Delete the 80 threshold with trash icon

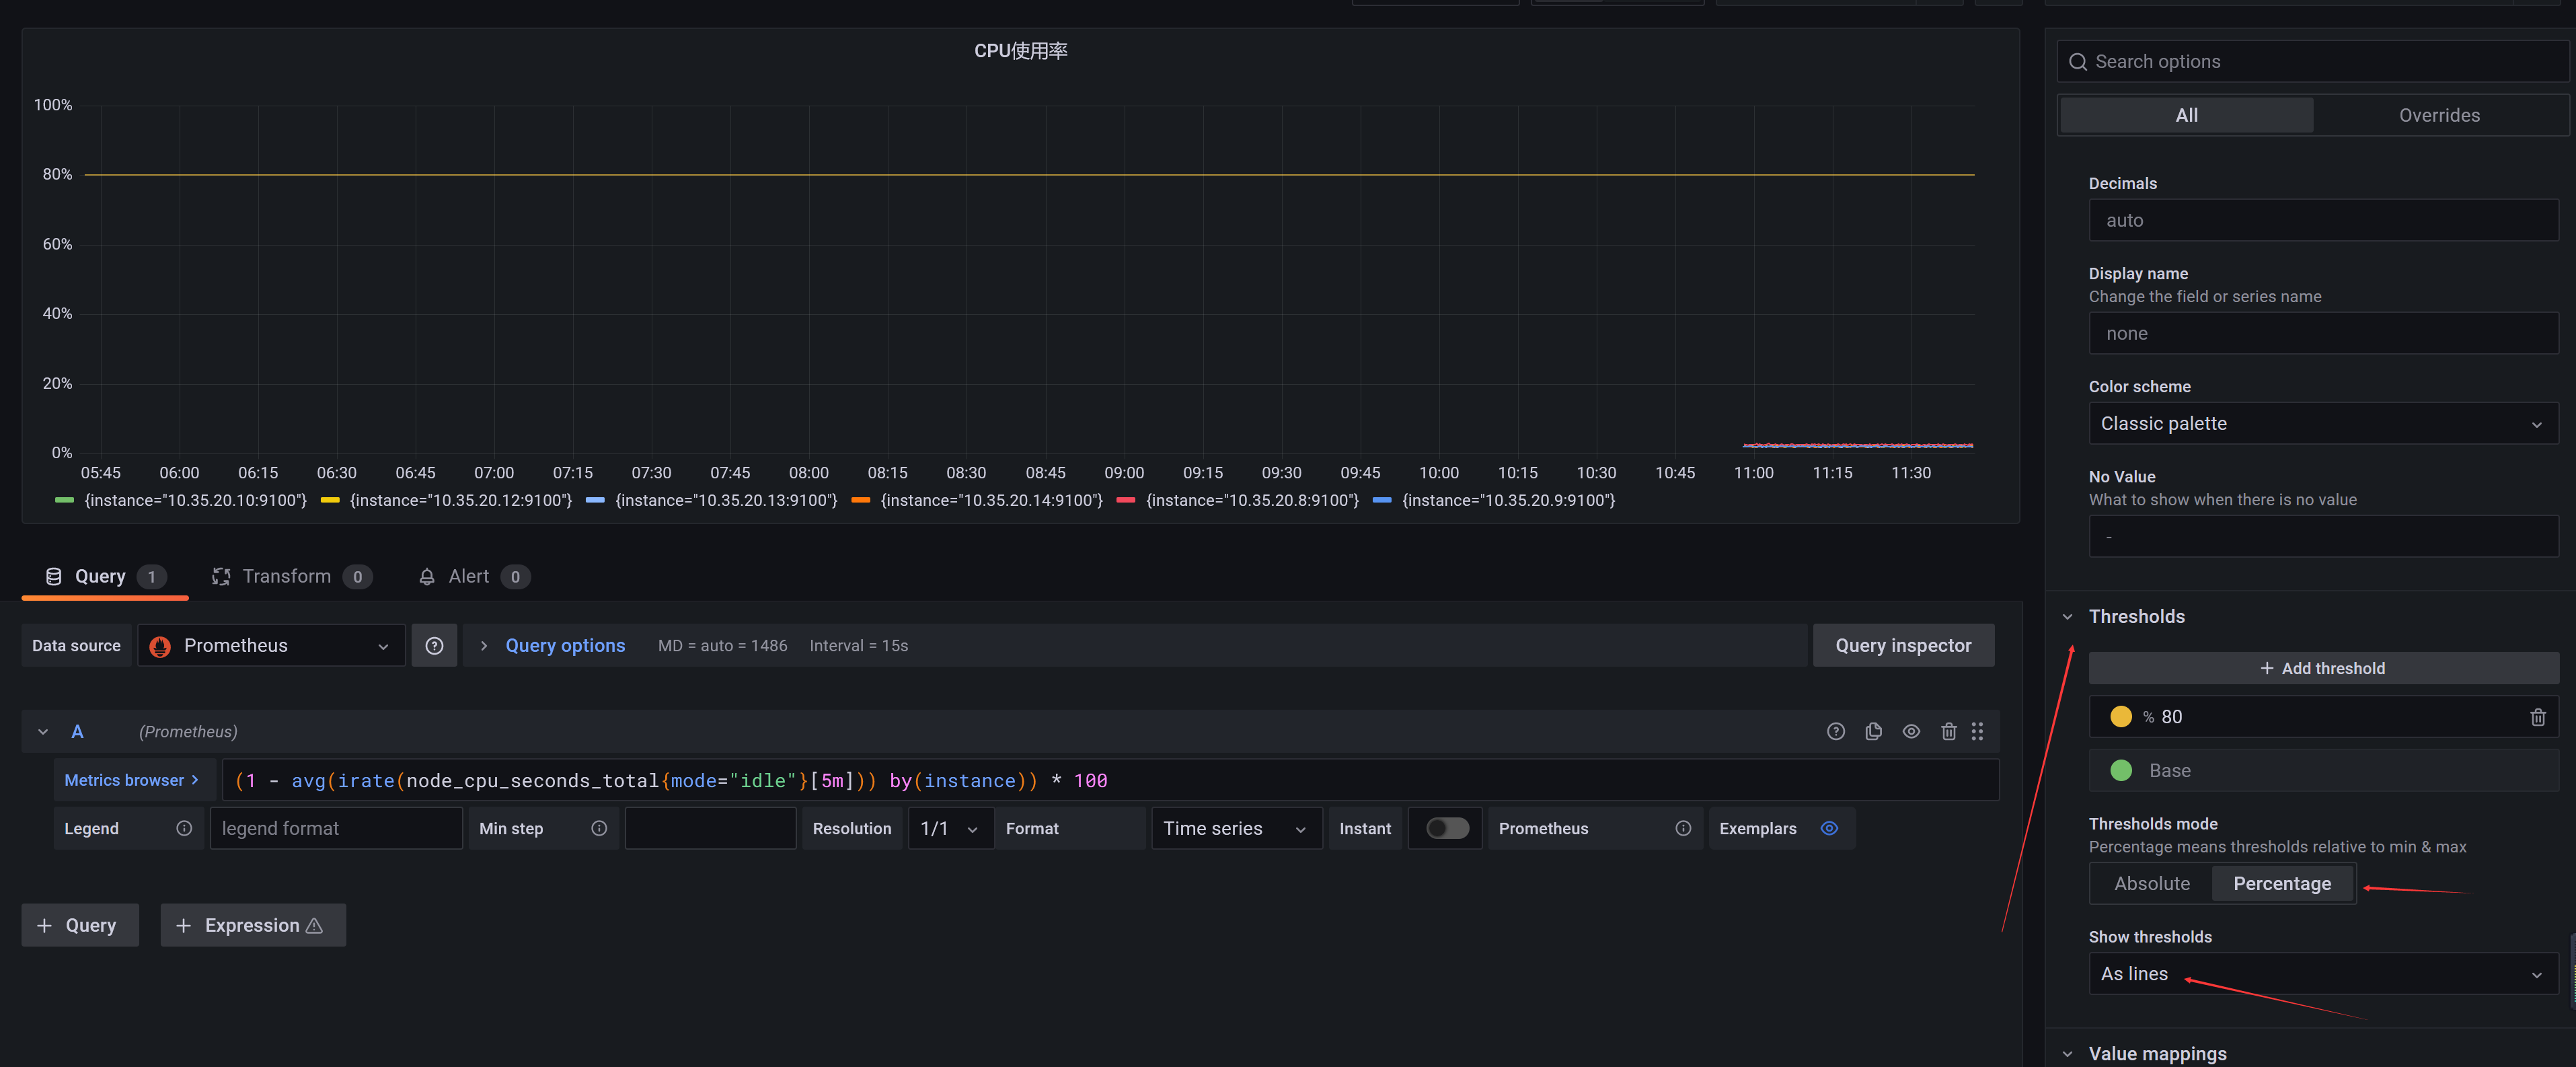(x=2537, y=717)
